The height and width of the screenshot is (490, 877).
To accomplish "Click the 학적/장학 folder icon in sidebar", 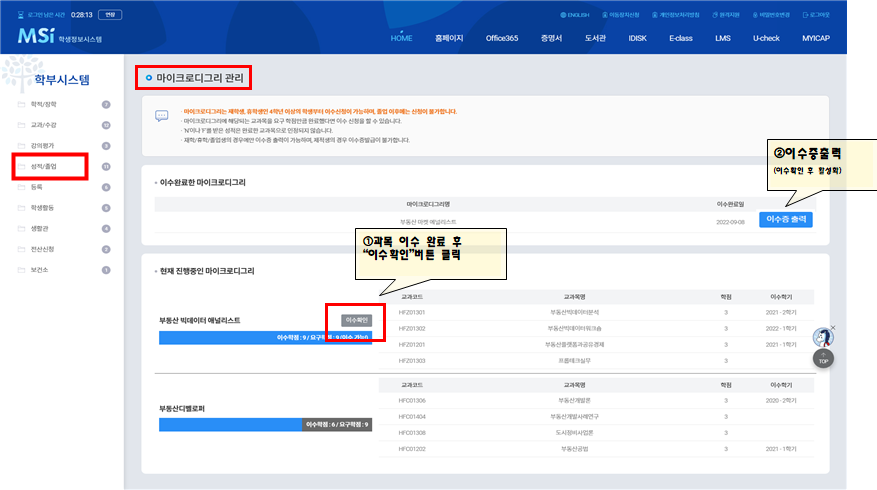I will pyautogui.click(x=22, y=104).
